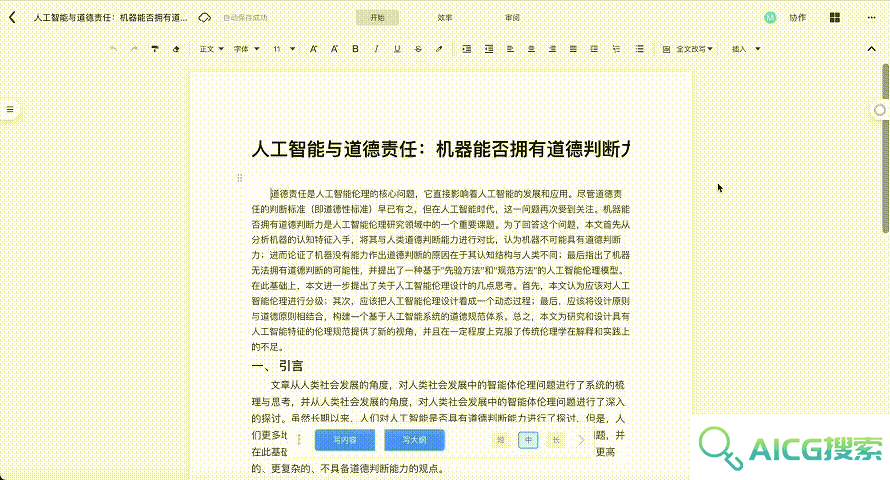Switch to the 效率 tab

[445, 18]
